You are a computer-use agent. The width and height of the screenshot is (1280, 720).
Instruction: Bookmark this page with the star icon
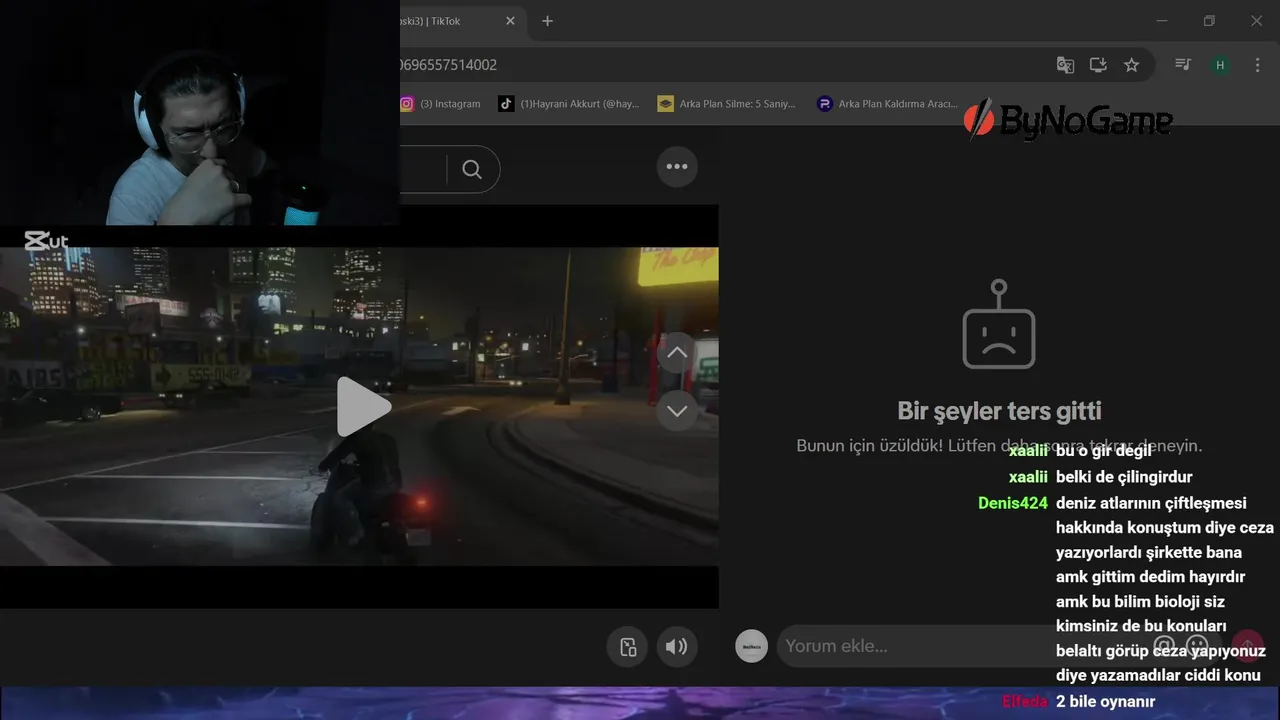pyautogui.click(x=1131, y=65)
